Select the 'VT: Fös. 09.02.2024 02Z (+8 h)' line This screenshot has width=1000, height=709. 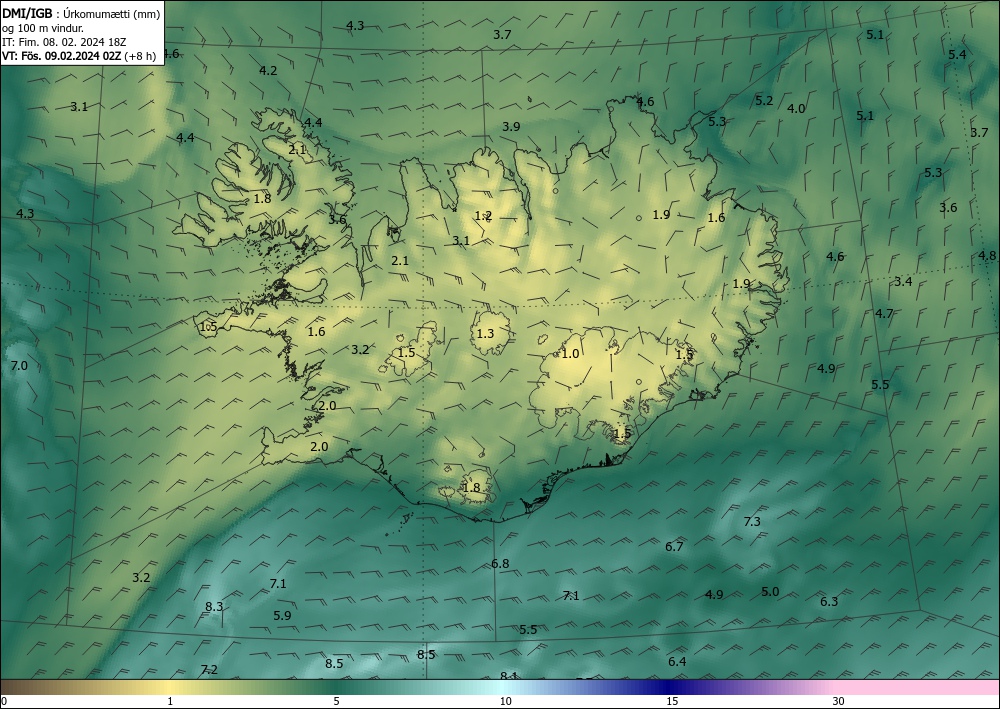(79, 56)
